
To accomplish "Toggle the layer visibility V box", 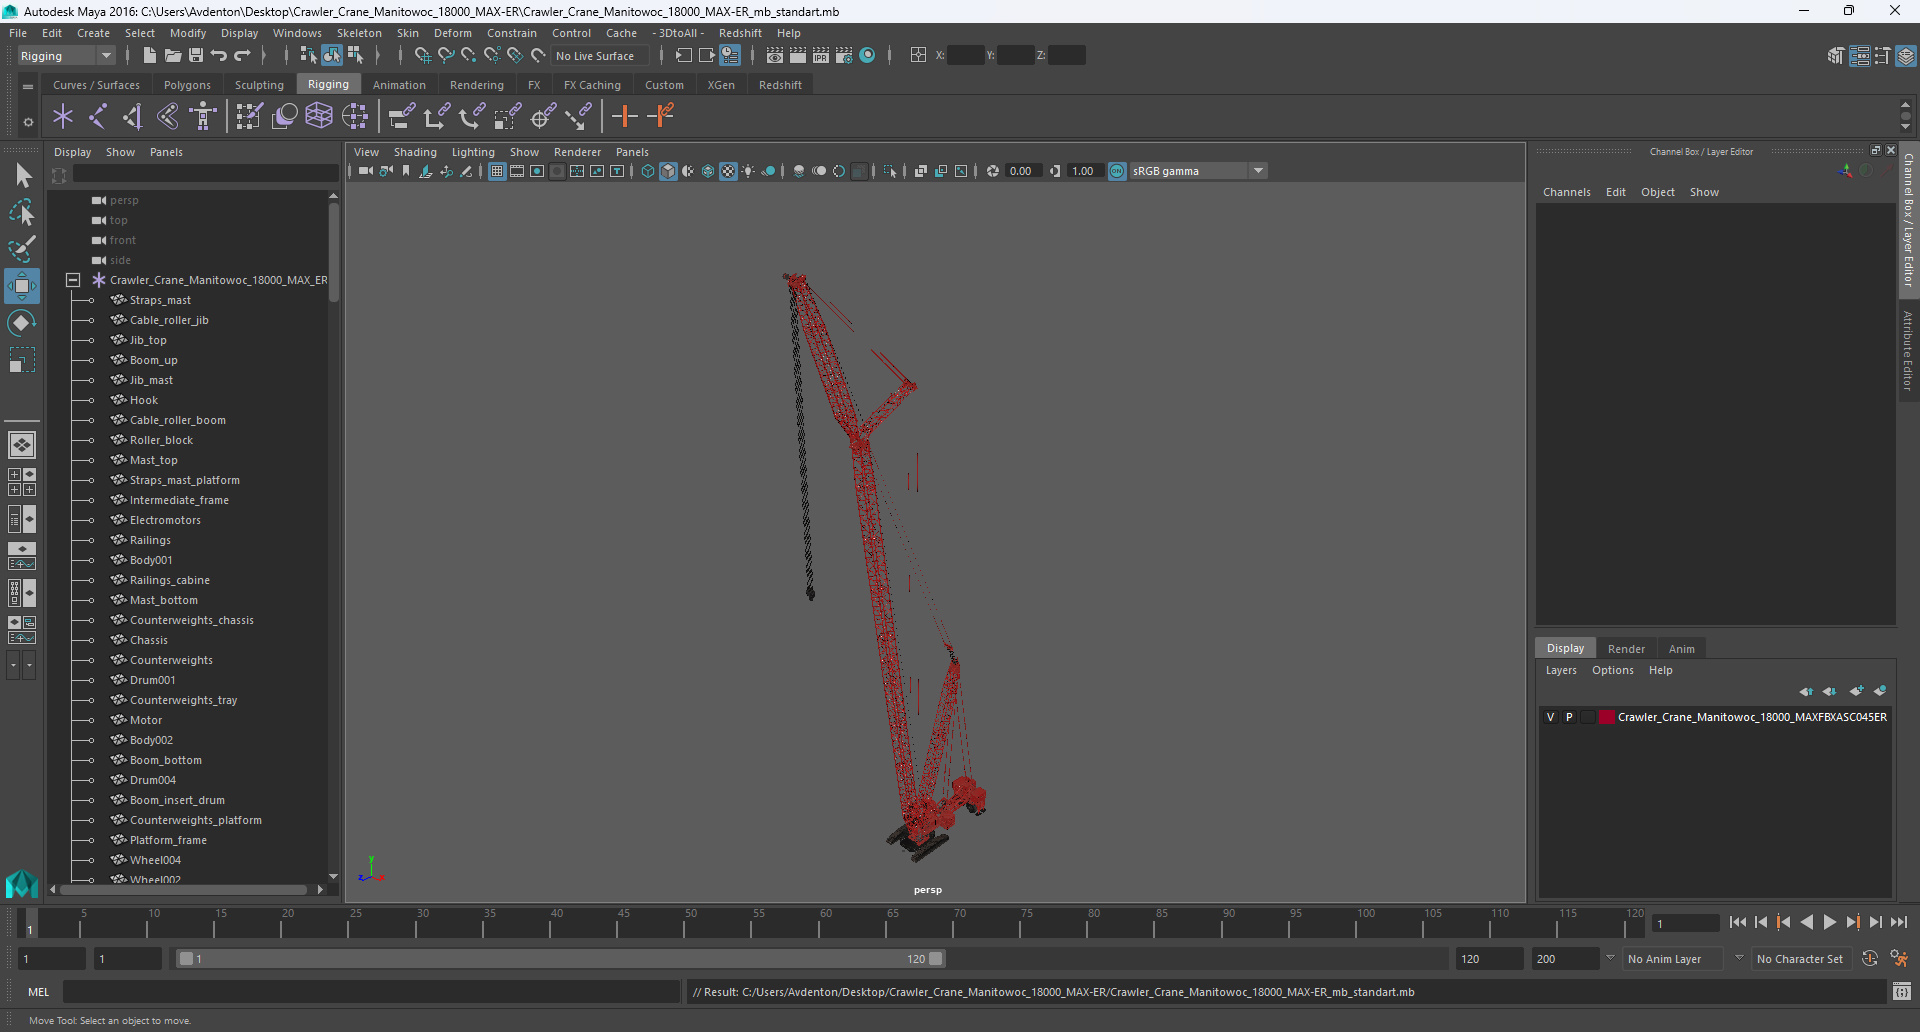I will 1551,717.
